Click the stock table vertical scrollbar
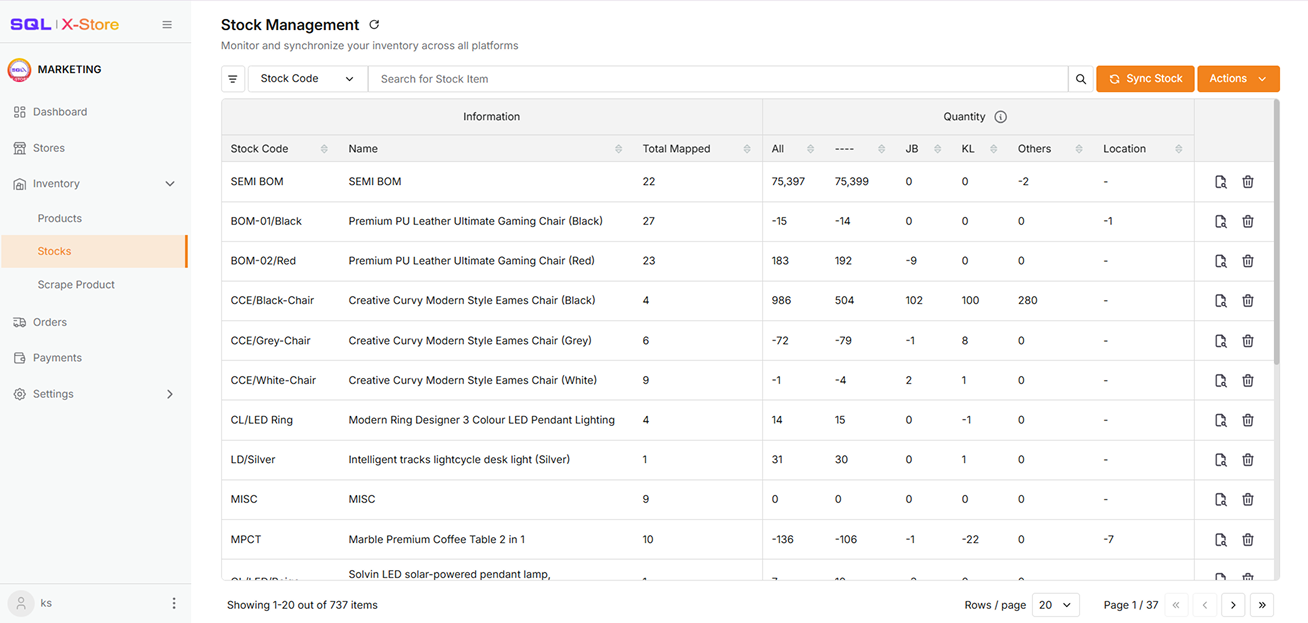Screen dimensions: 1308x623 pyautogui.click(x=1277, y=232)
